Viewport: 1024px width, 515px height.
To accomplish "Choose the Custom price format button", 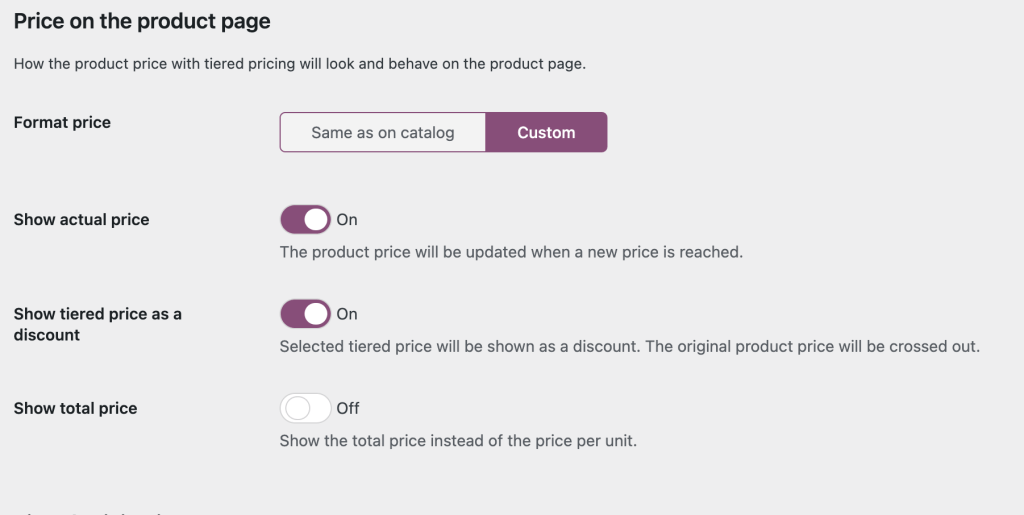I will [546, 132].
